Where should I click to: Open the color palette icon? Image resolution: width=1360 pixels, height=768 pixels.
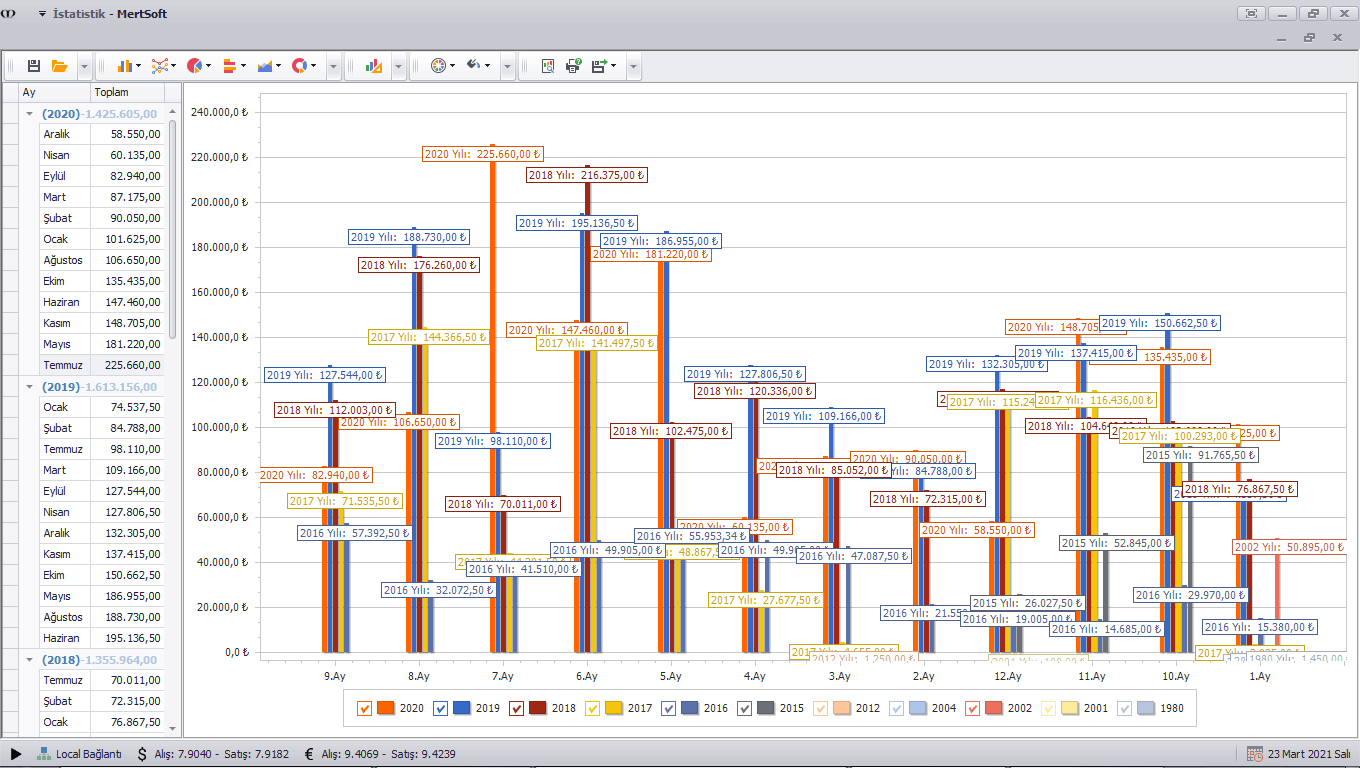438,66
